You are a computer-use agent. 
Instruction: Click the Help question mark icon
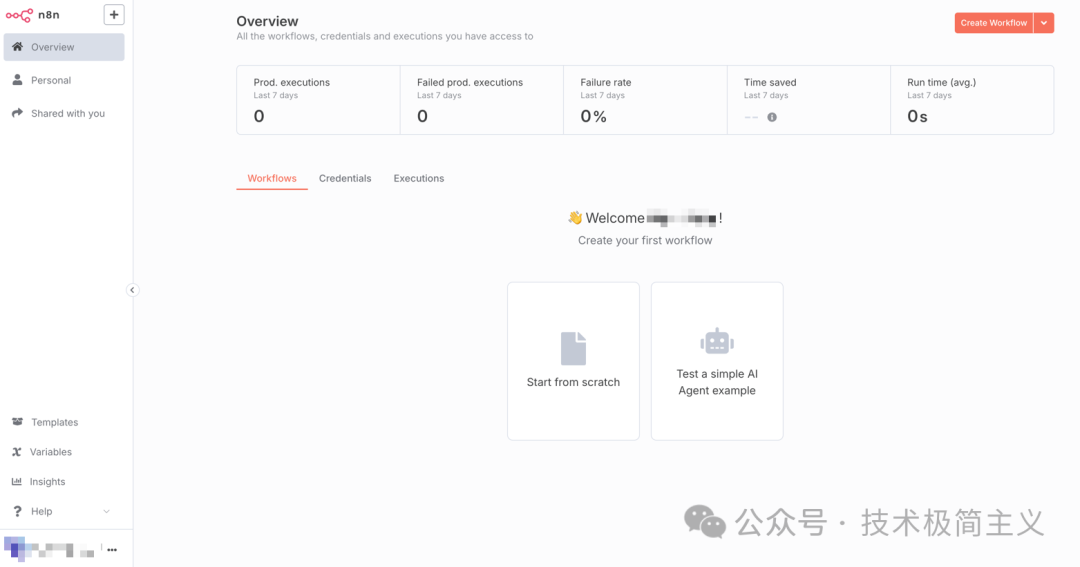coord(17,511)
